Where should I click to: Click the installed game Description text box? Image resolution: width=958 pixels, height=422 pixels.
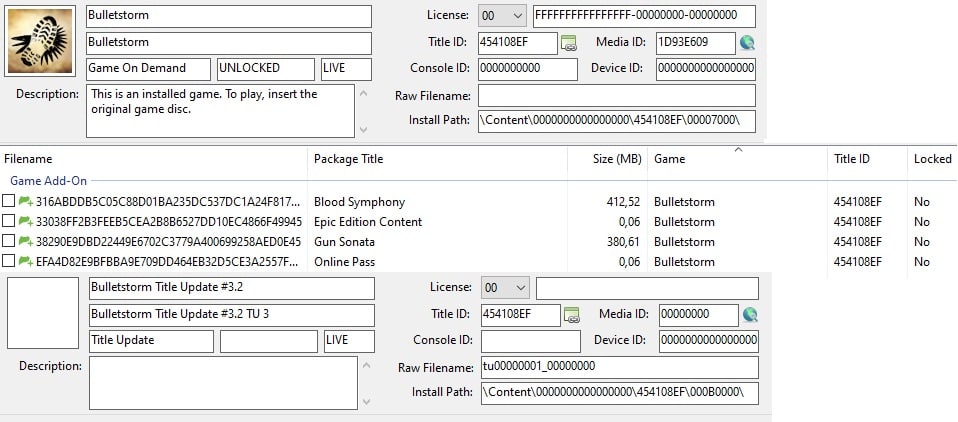(220, 111)
